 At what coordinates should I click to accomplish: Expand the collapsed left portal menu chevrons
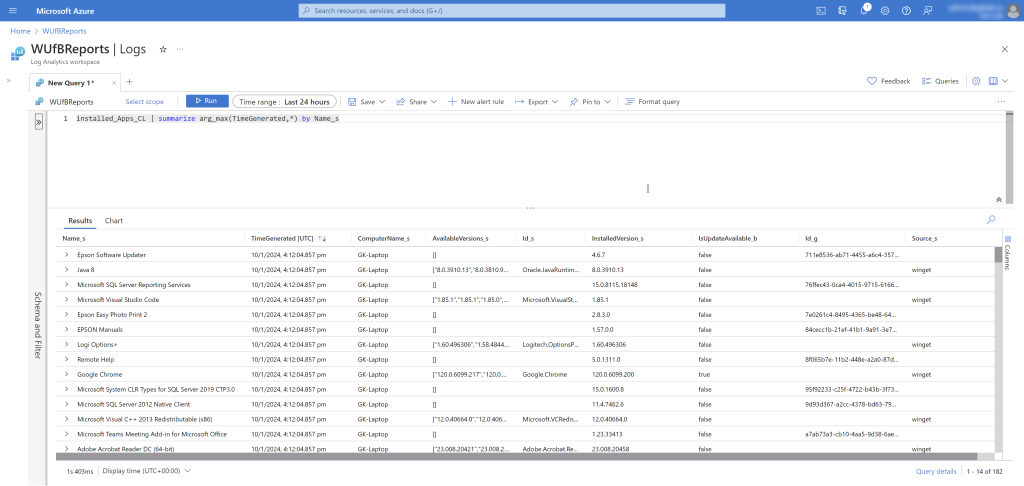point(9,80)
